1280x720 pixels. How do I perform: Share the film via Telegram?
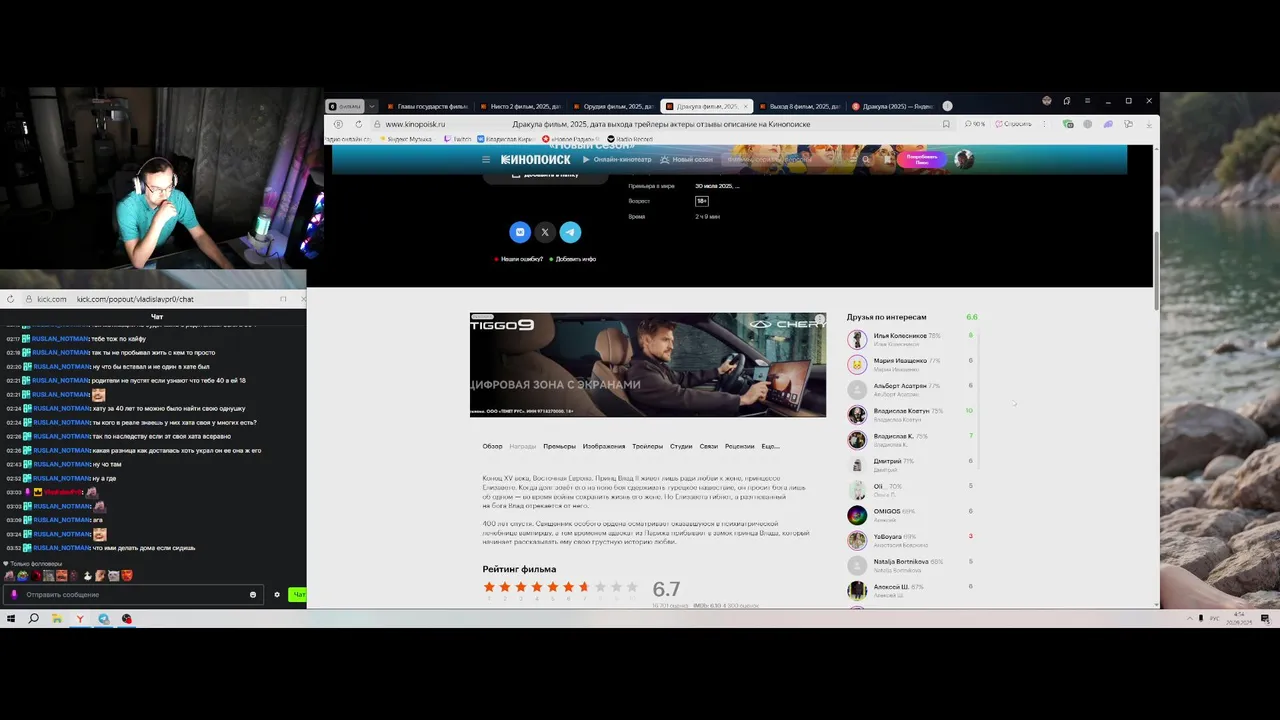[570, 232]
